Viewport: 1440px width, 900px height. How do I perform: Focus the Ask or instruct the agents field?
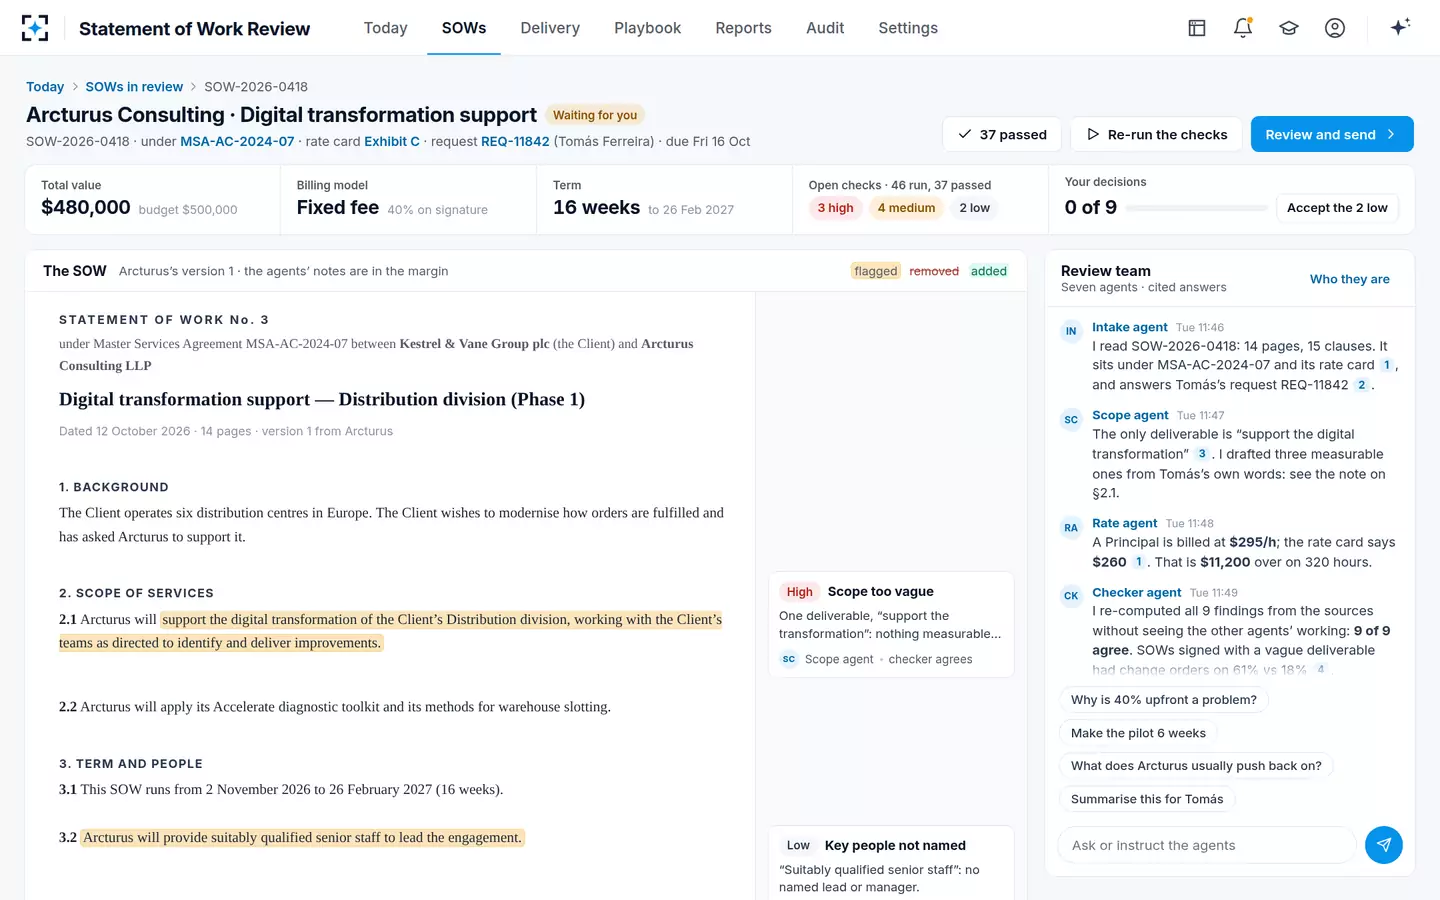click(x=1206, y=845)
